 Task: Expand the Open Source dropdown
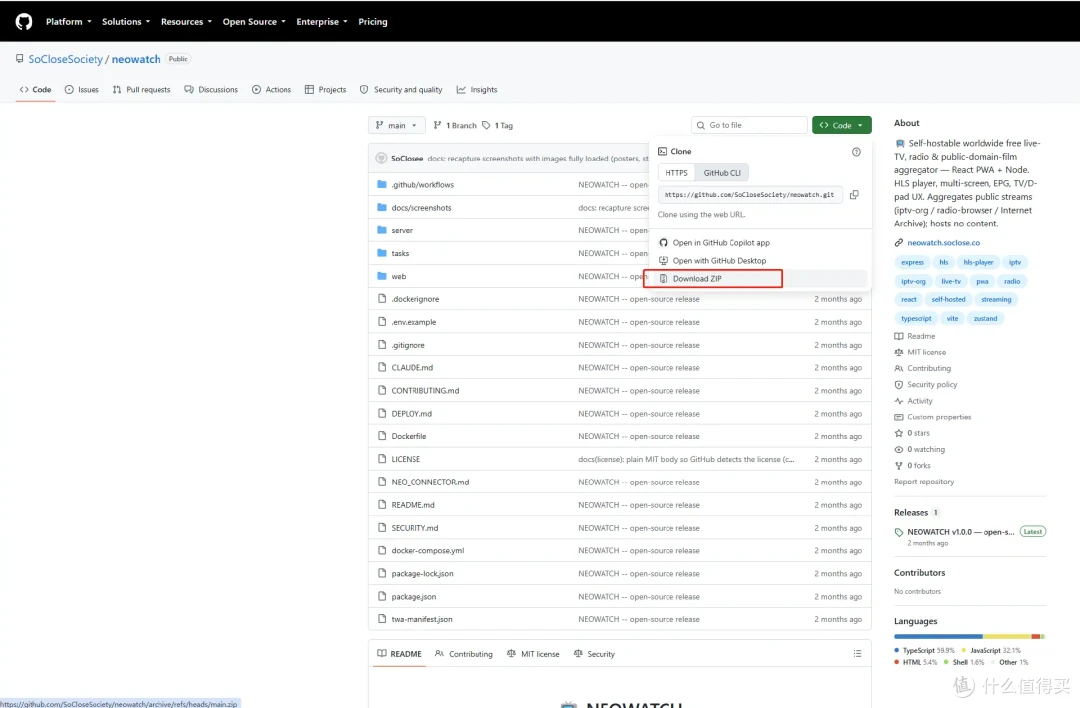click(253, 22)
